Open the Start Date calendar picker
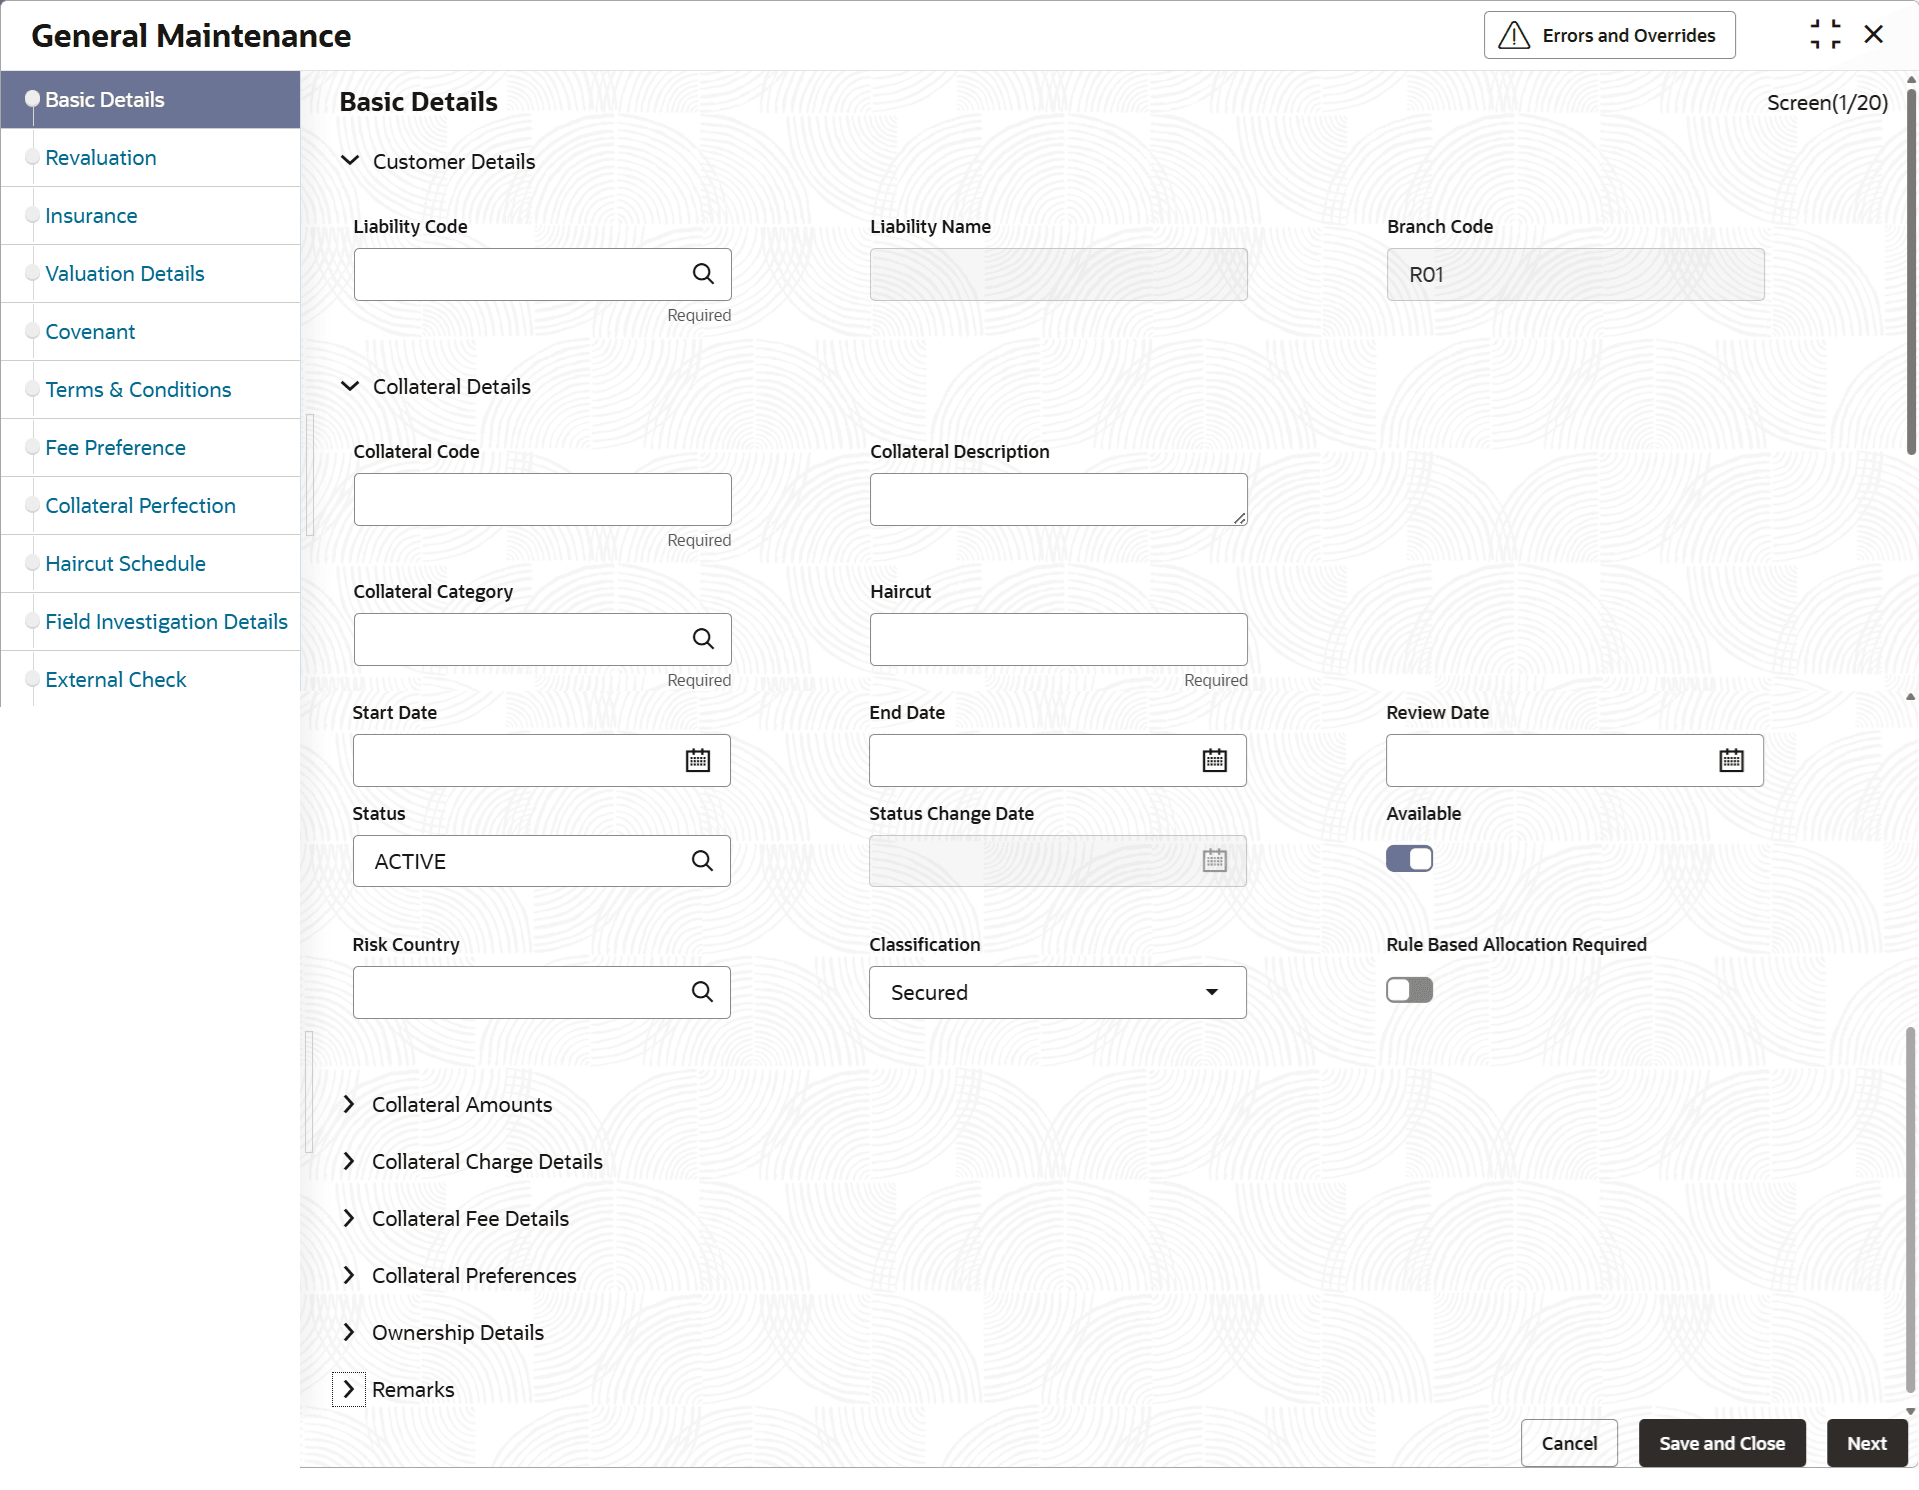The image size is (1919, 1490). 698,761
